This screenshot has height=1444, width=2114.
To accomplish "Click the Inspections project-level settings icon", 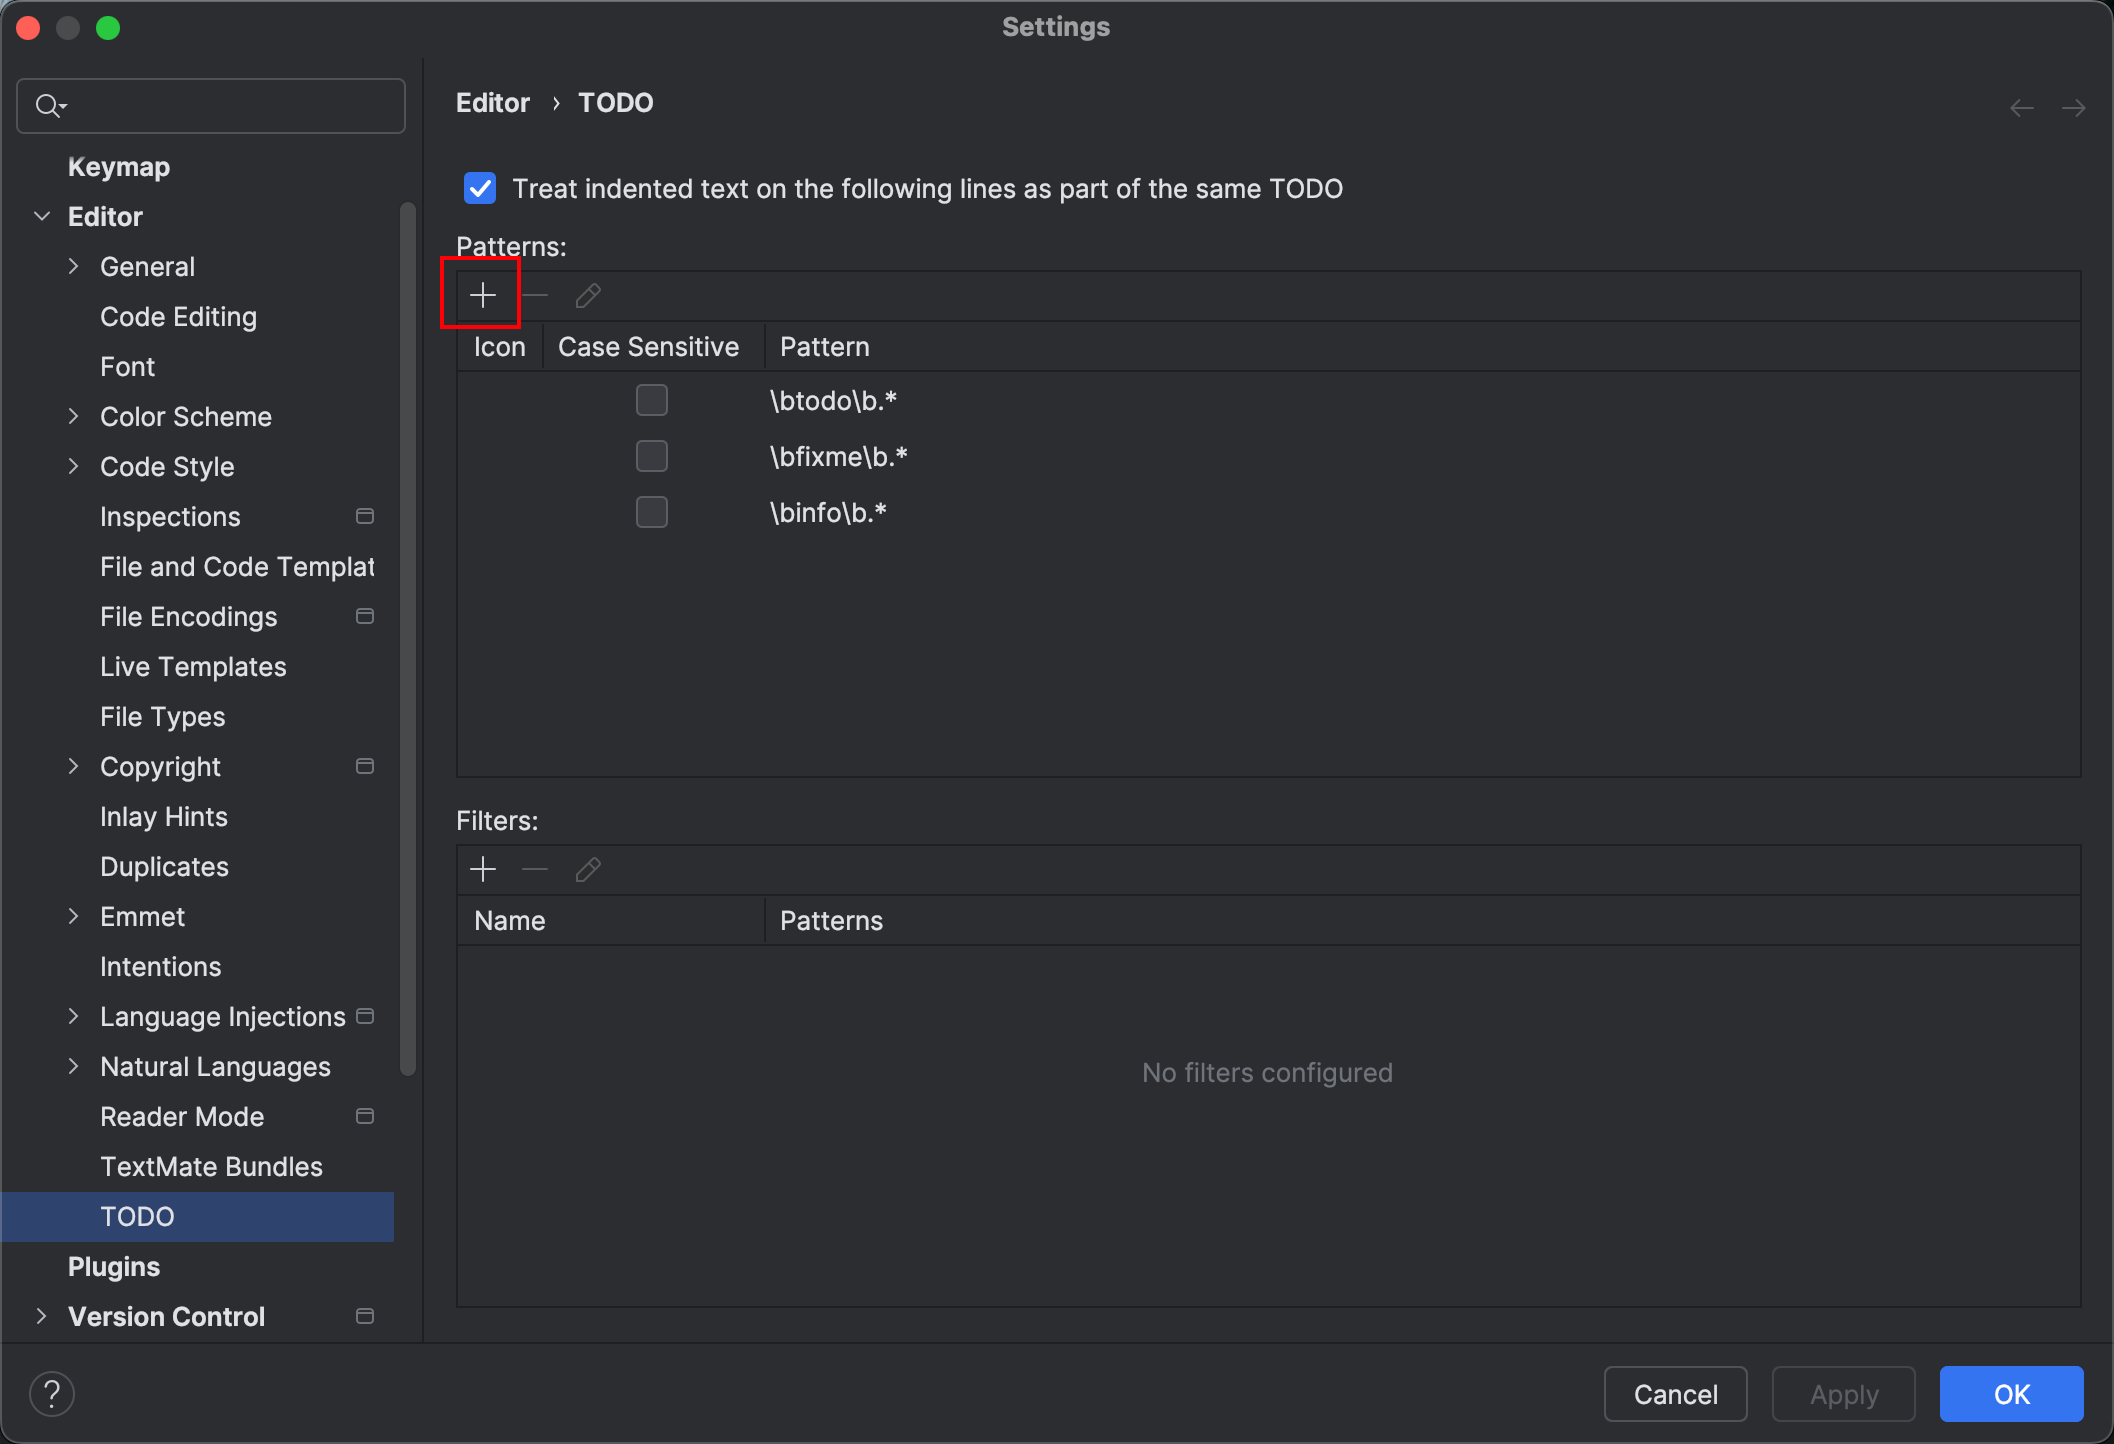I will [365, 516].
